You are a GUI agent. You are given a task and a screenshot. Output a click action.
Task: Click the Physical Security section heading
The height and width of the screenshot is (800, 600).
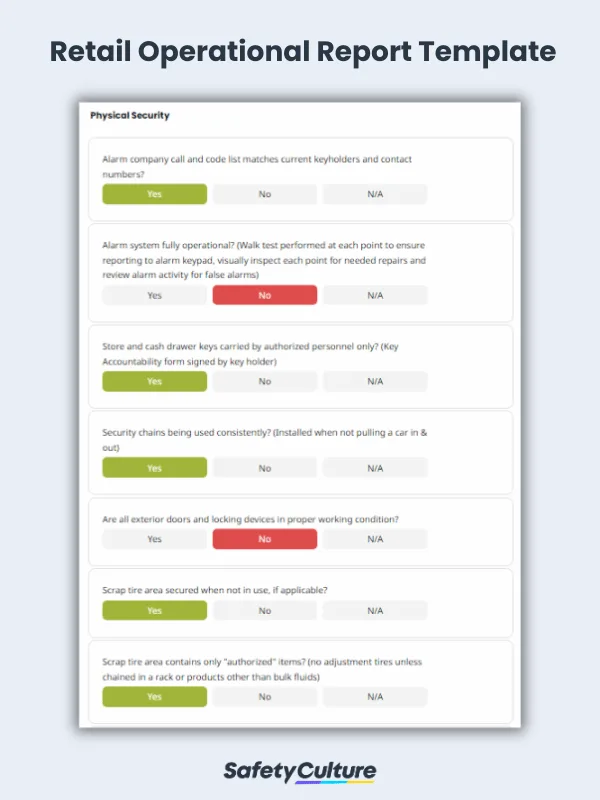pyautogui.click(x=130, y=116)
